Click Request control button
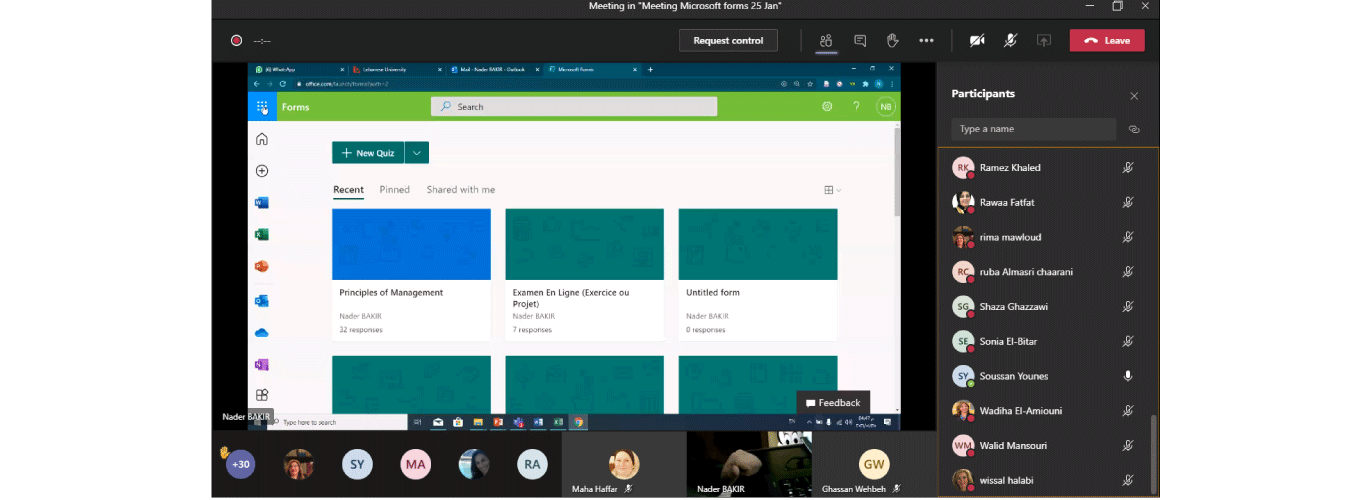The width and height of the screenshot is (1366, 500). 728,41
